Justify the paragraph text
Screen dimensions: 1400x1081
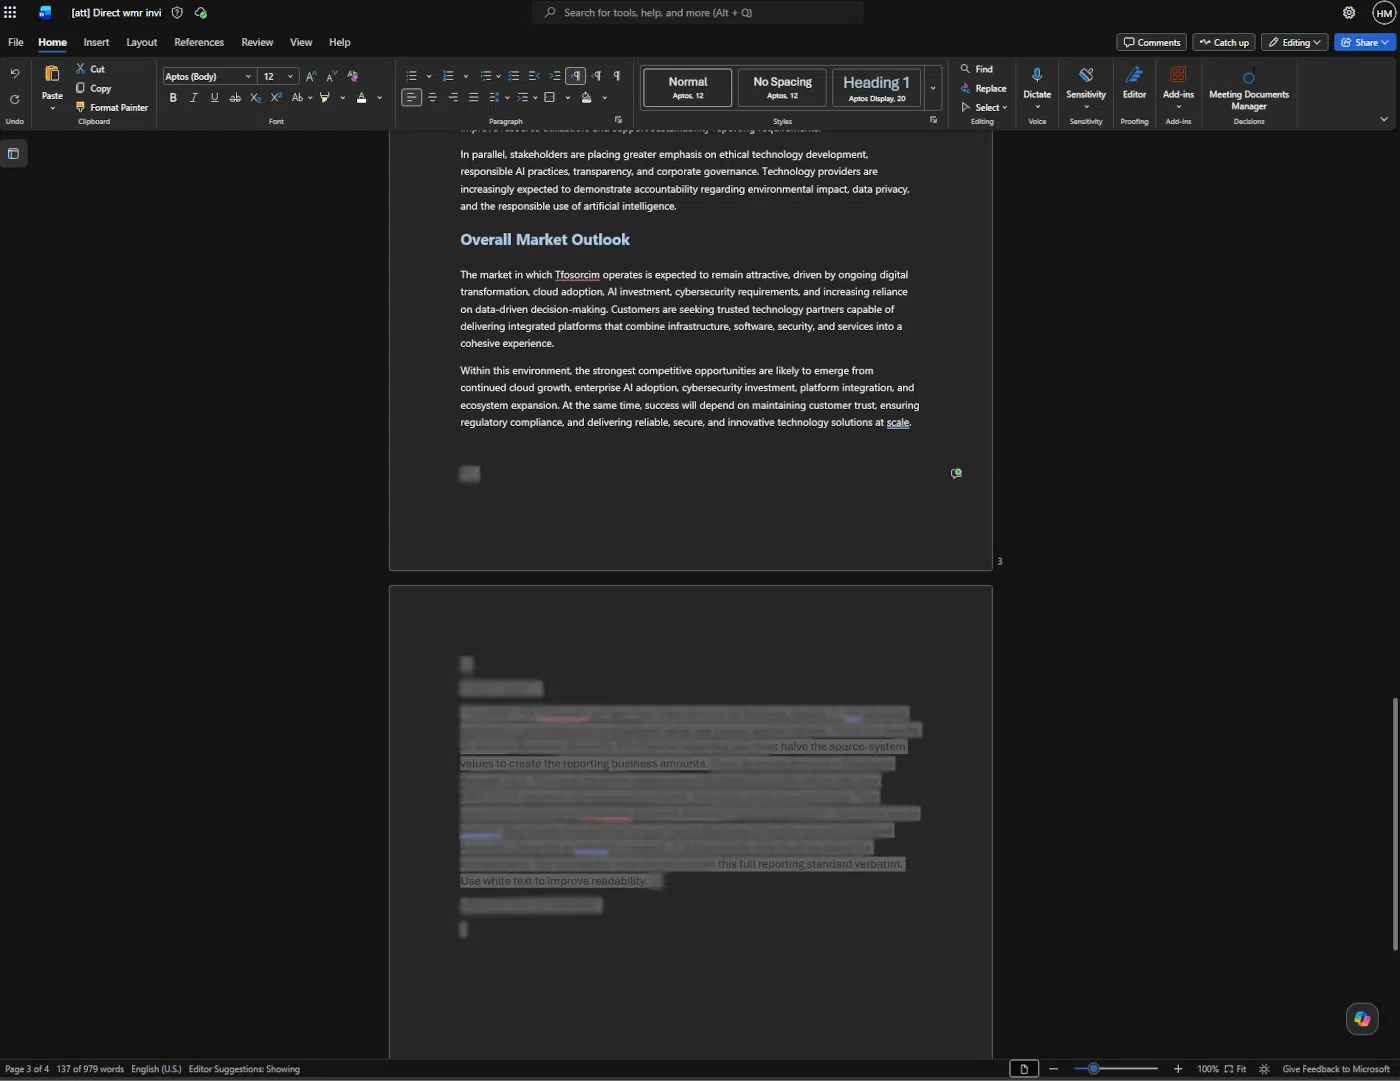474,98
